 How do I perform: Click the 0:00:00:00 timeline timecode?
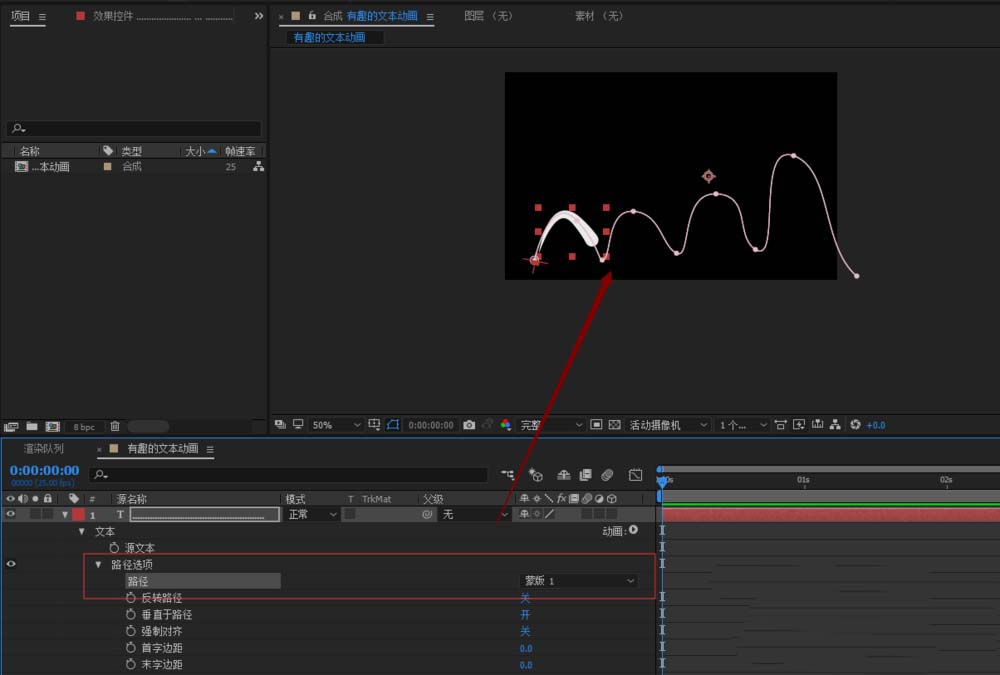pos(44,471)
